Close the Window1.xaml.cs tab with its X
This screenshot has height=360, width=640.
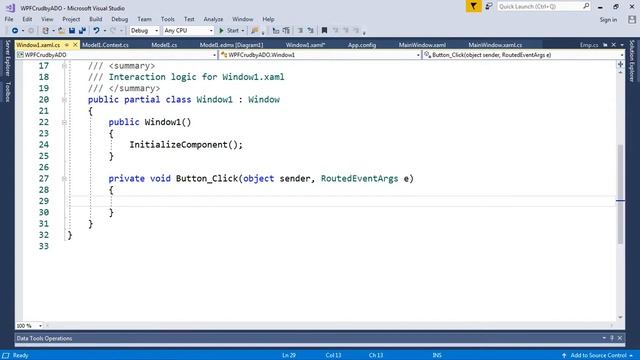75,45
